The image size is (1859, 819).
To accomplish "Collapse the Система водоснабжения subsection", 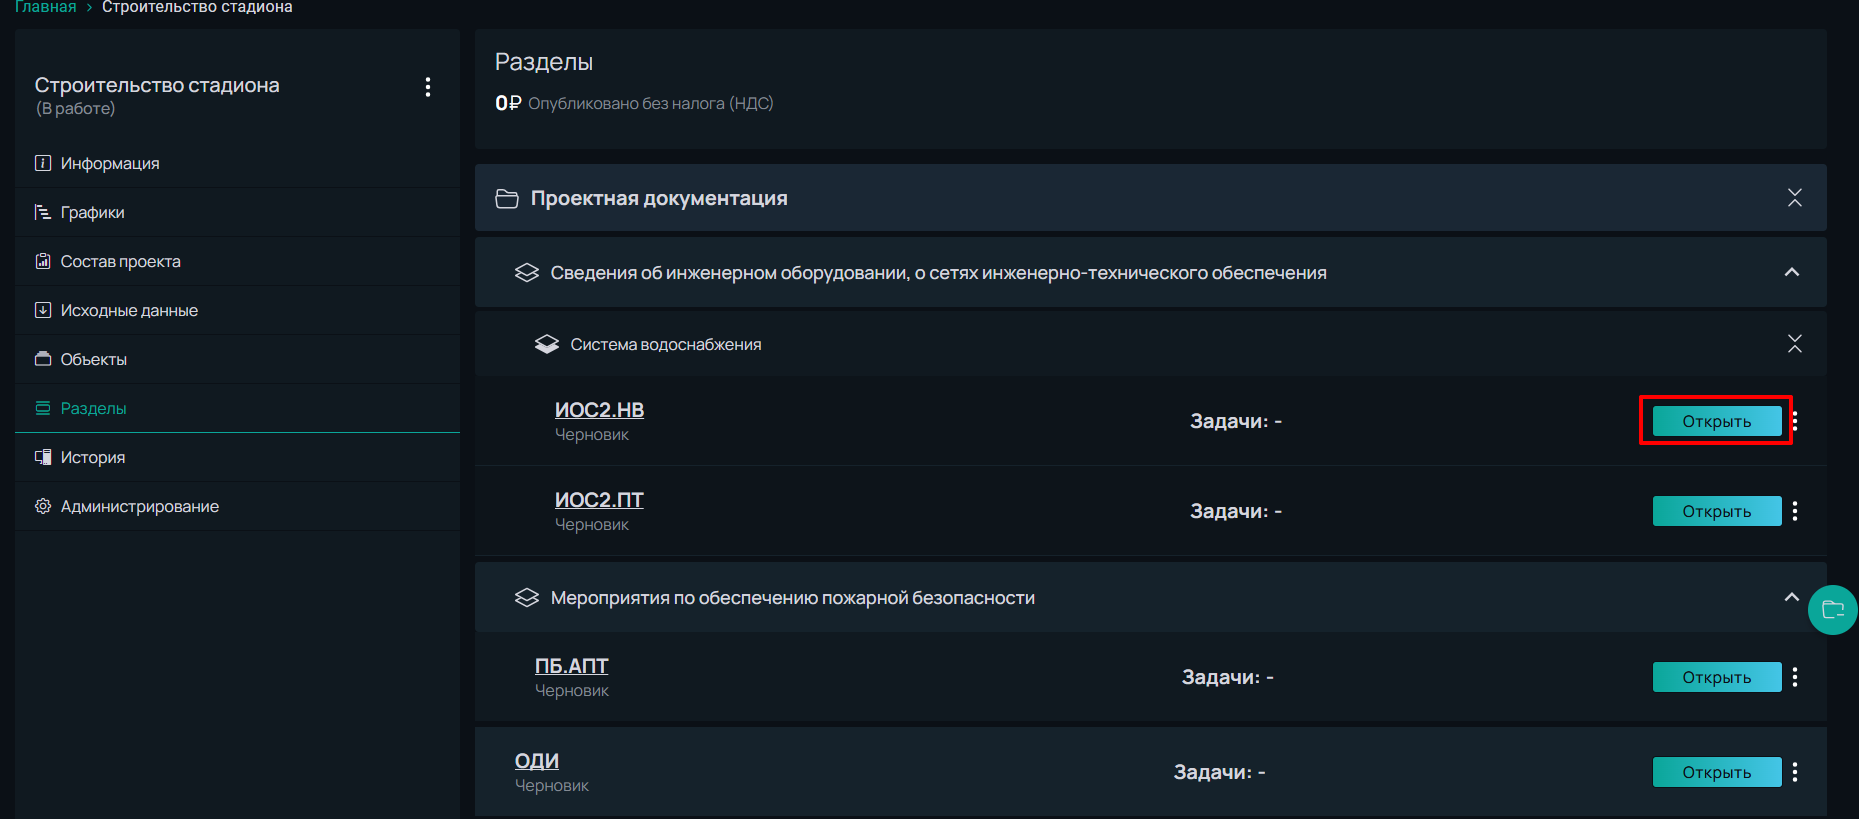I will [1795, 344].
